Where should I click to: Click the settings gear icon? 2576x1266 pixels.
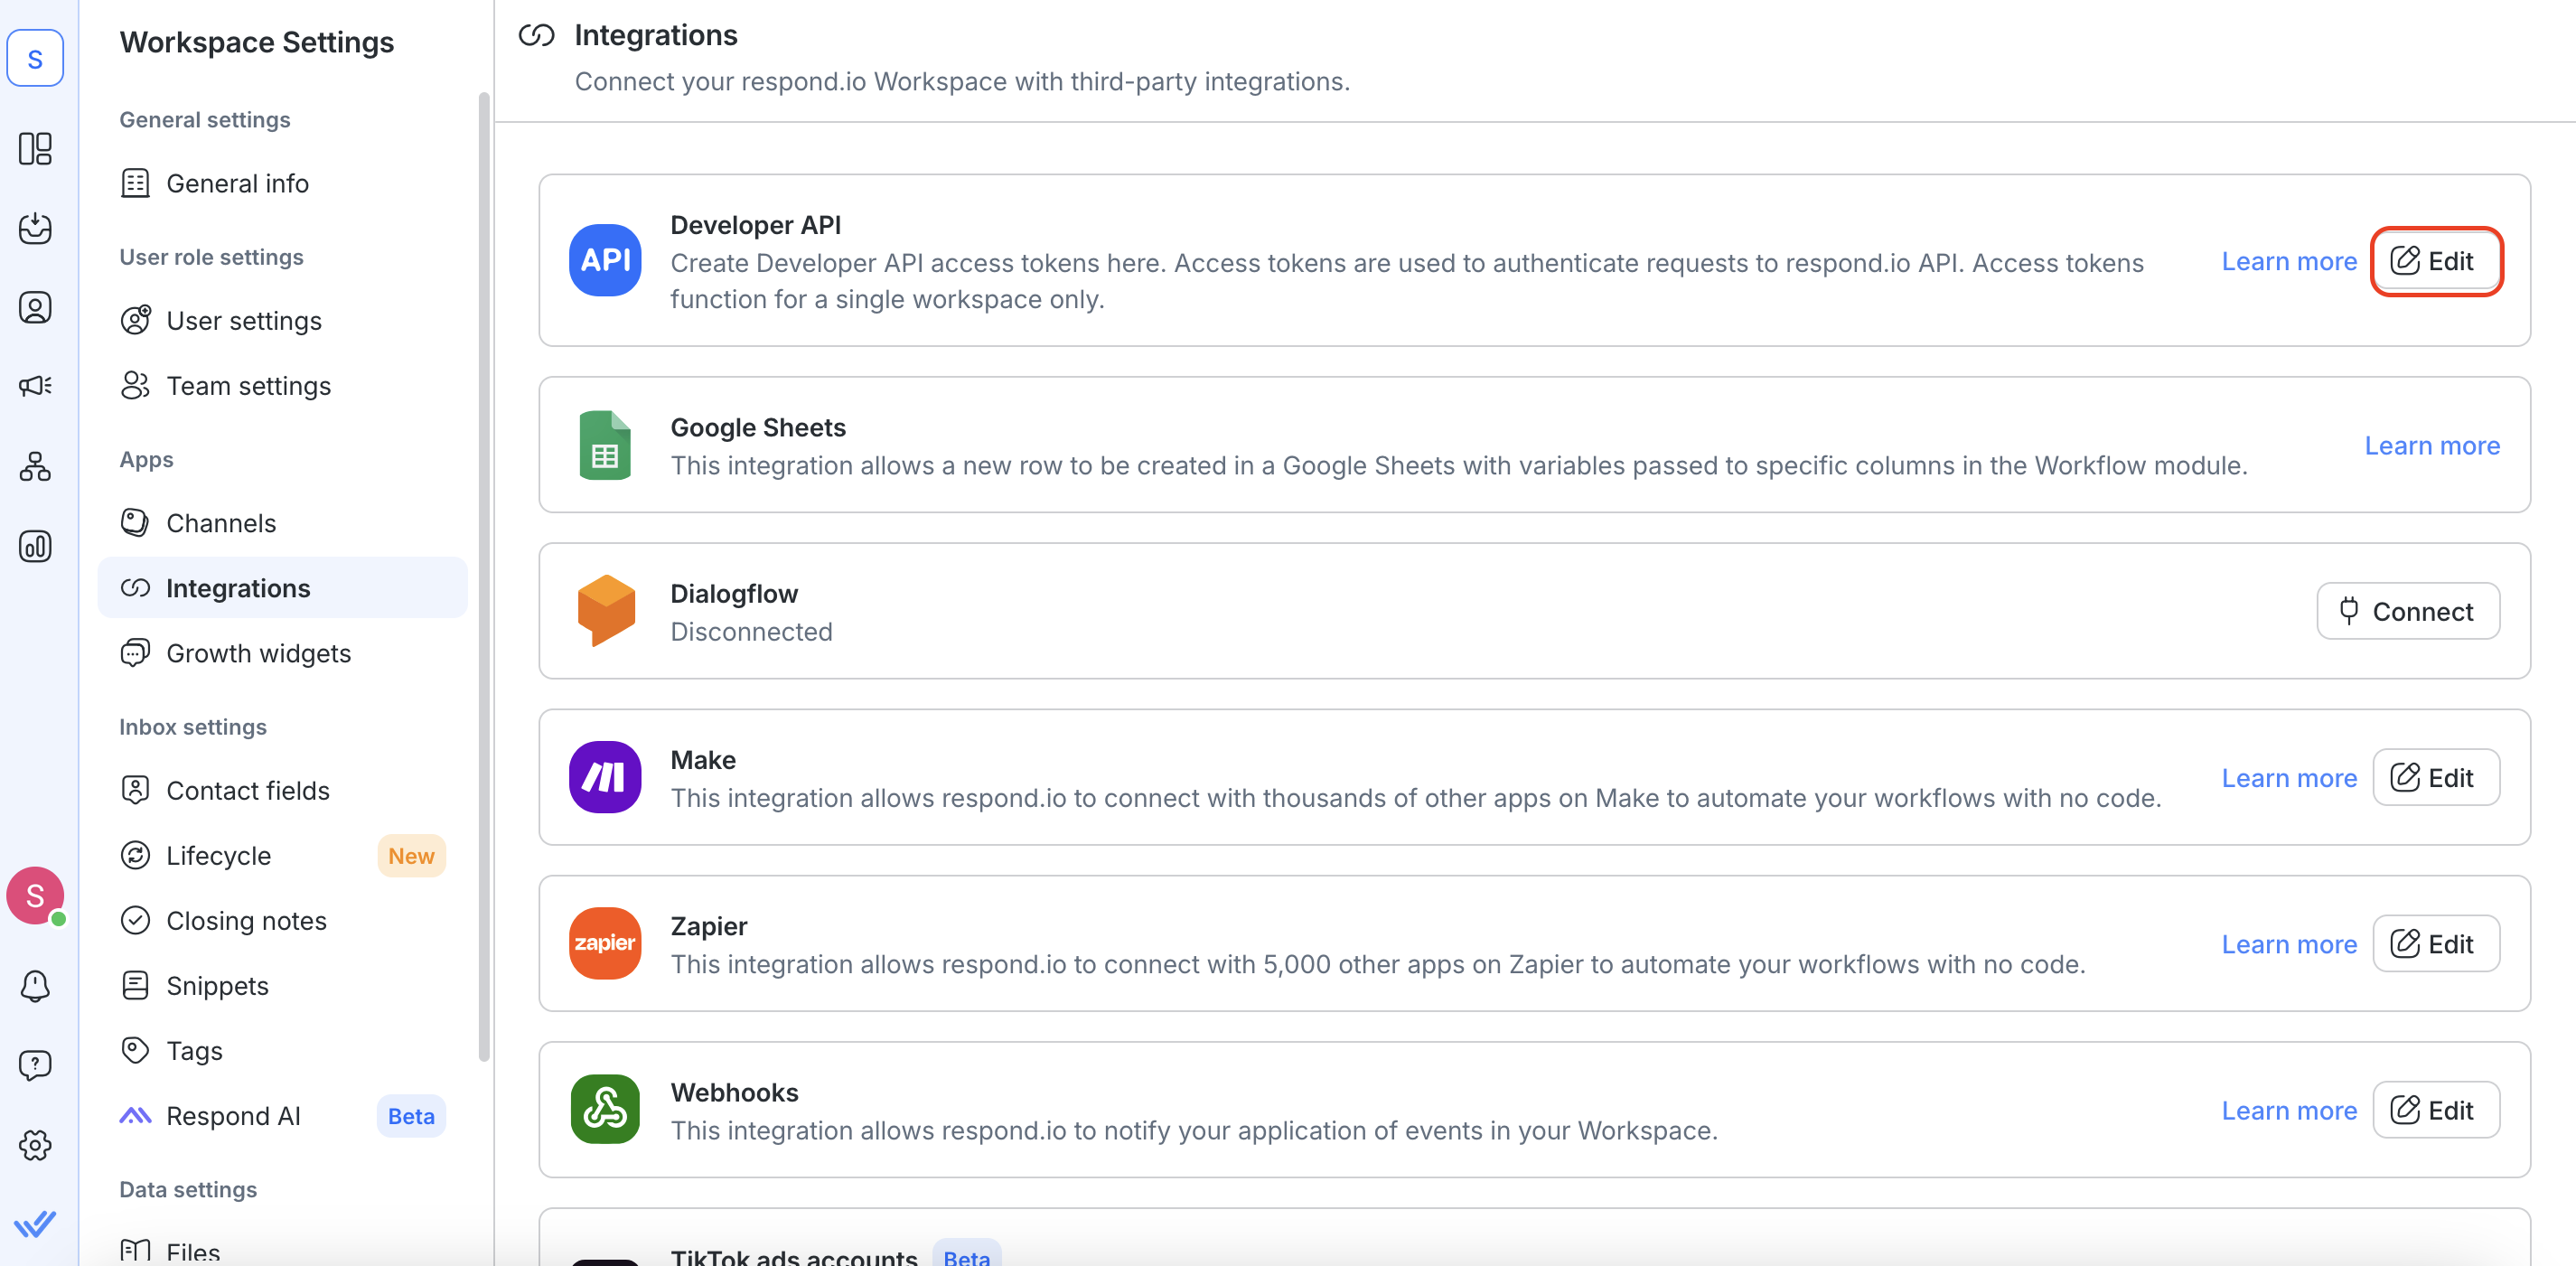[35, 1145]
